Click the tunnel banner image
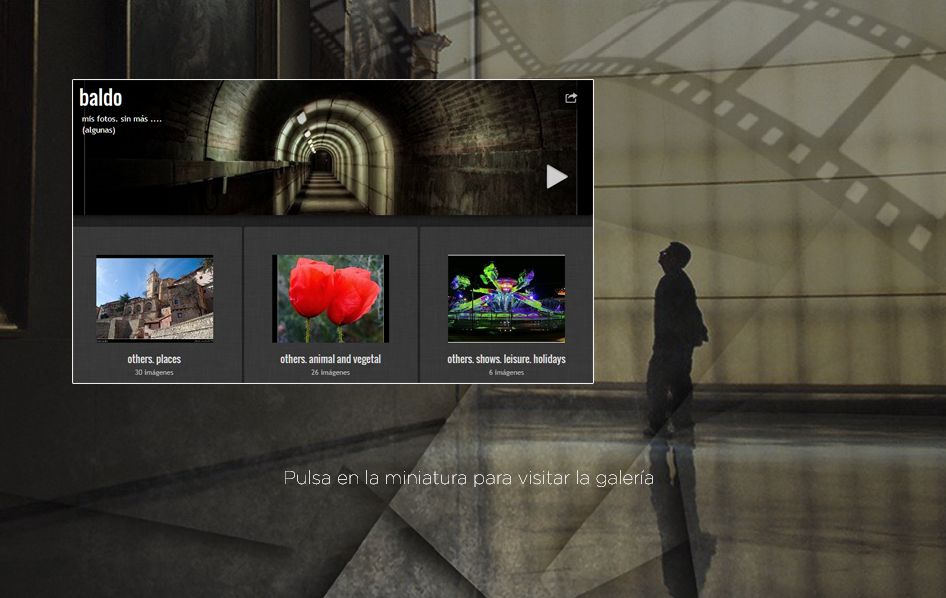 [x=332, y=148]
